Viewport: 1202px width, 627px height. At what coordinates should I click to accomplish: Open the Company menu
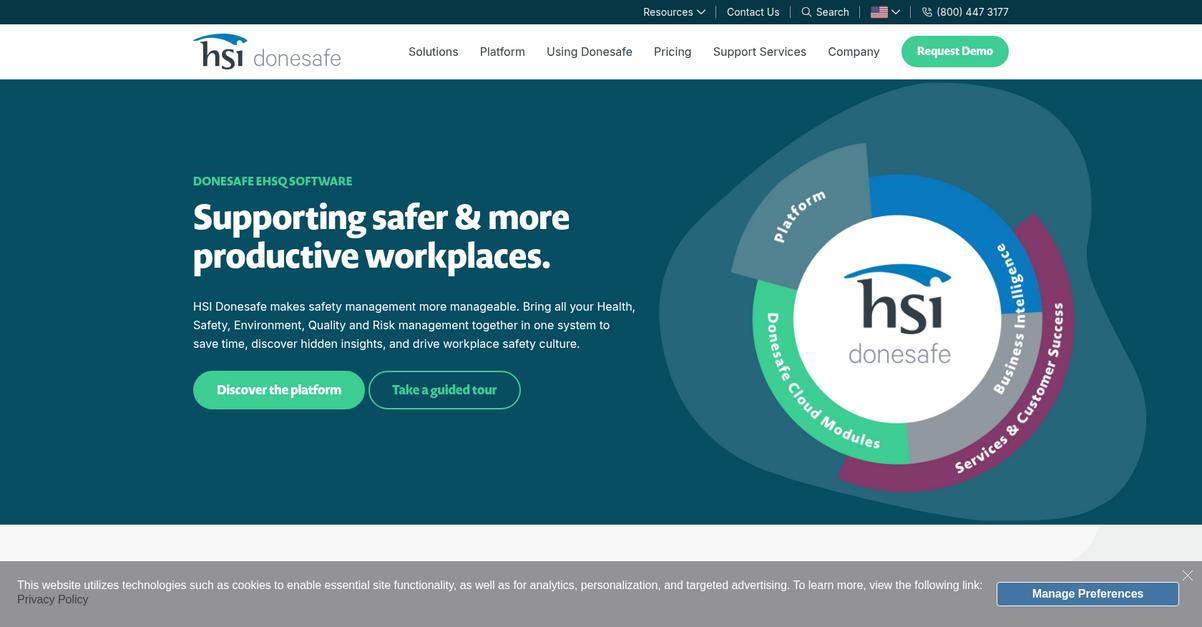point(853,52)
